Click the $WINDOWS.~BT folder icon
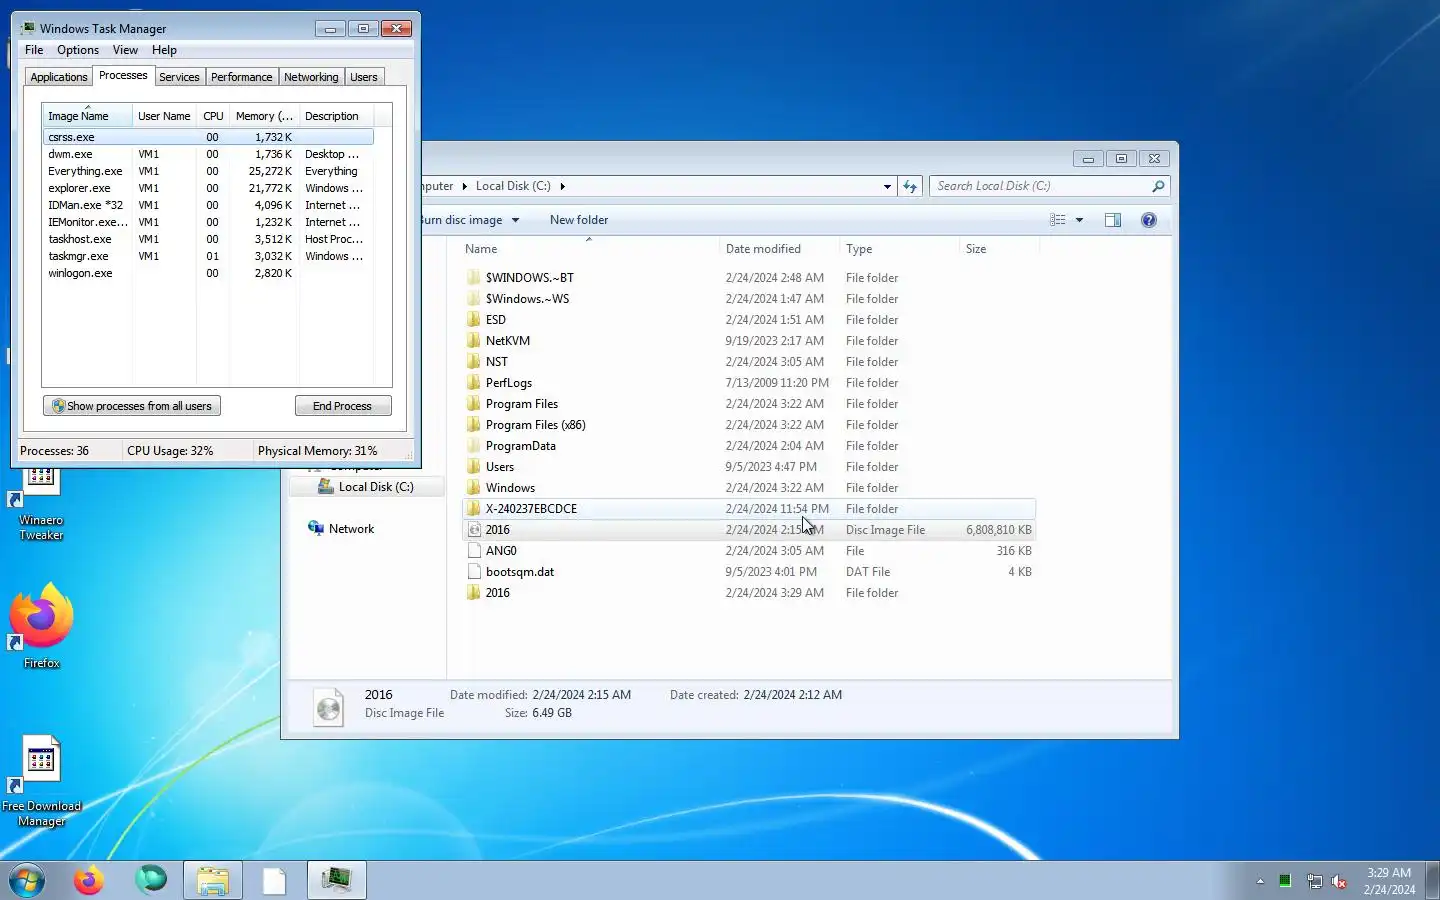 click(x=474, y=278)
